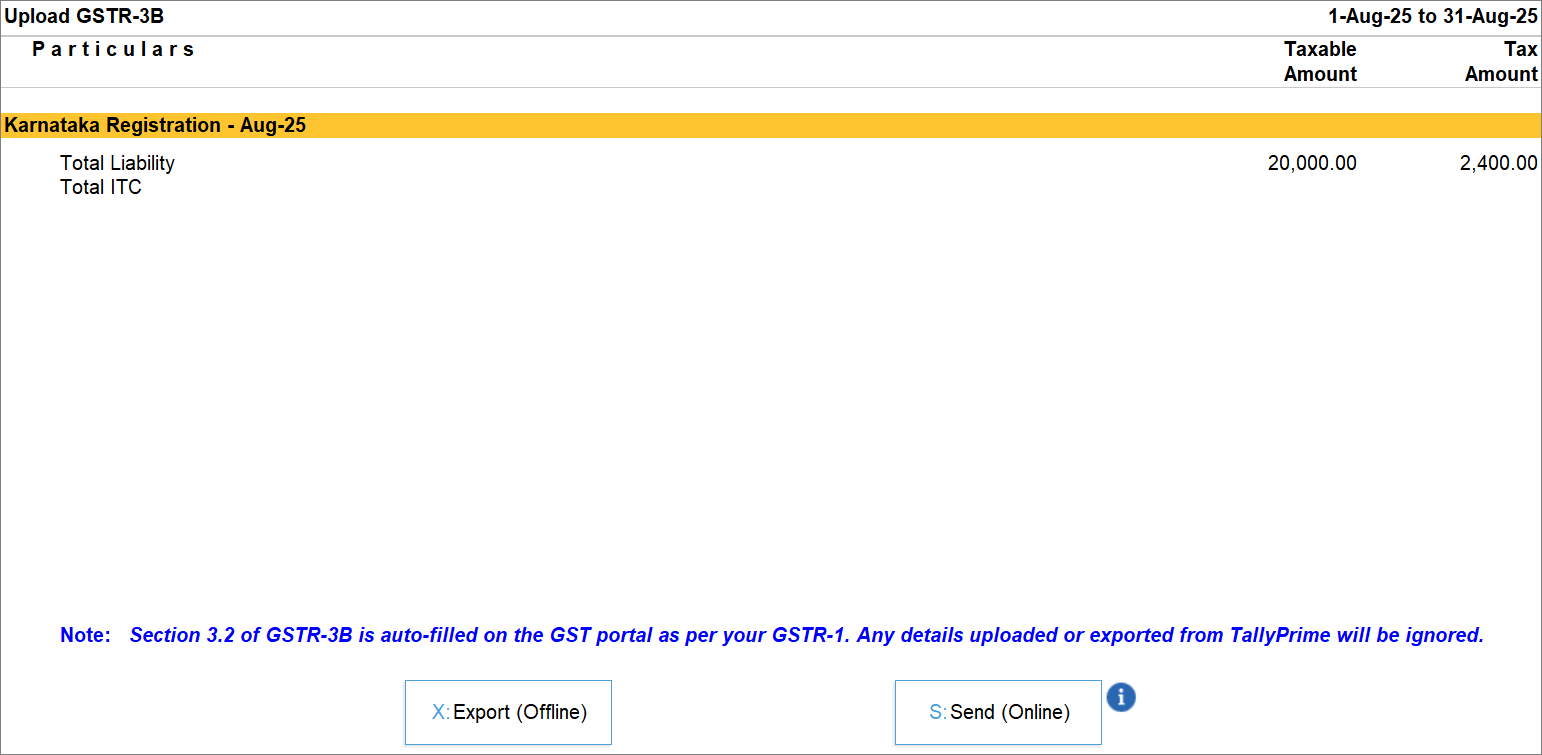Click the empty Taxable Amount cell for Total ITC
Viewport: 1542px width, 755px height.
click(1311, 187)
